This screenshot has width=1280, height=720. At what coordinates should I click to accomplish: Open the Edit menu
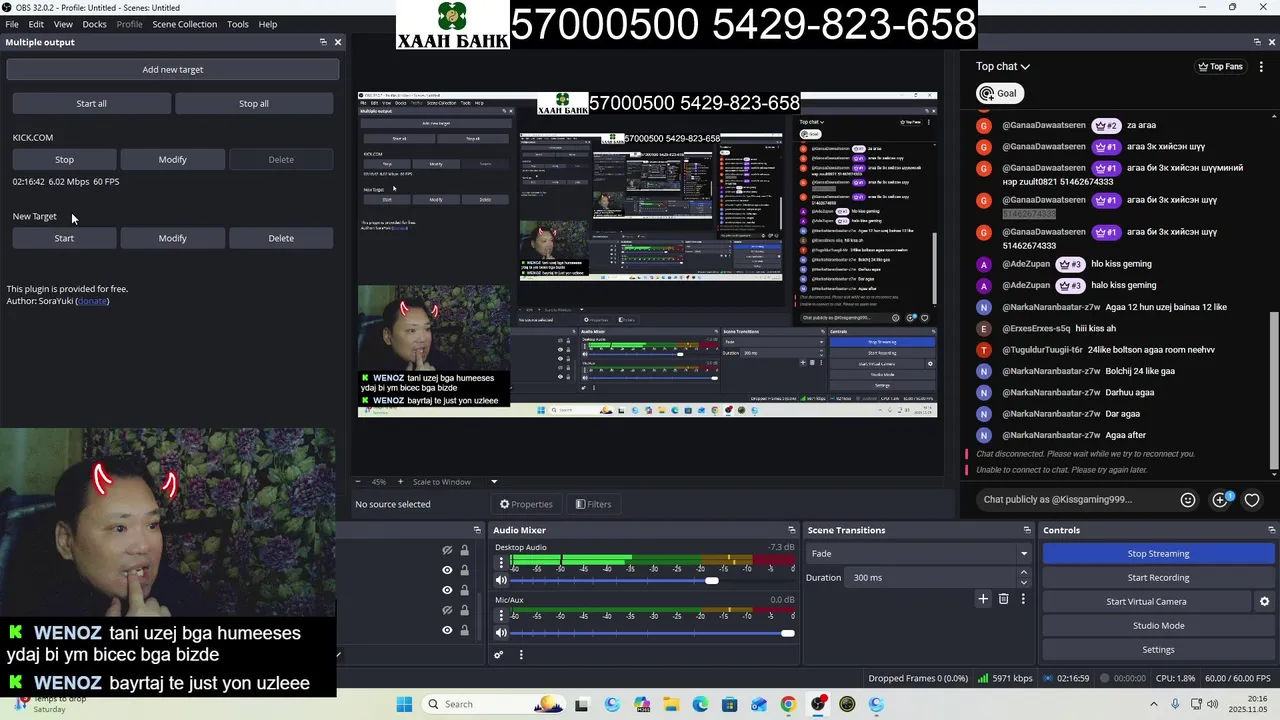(x=36, y=24)
